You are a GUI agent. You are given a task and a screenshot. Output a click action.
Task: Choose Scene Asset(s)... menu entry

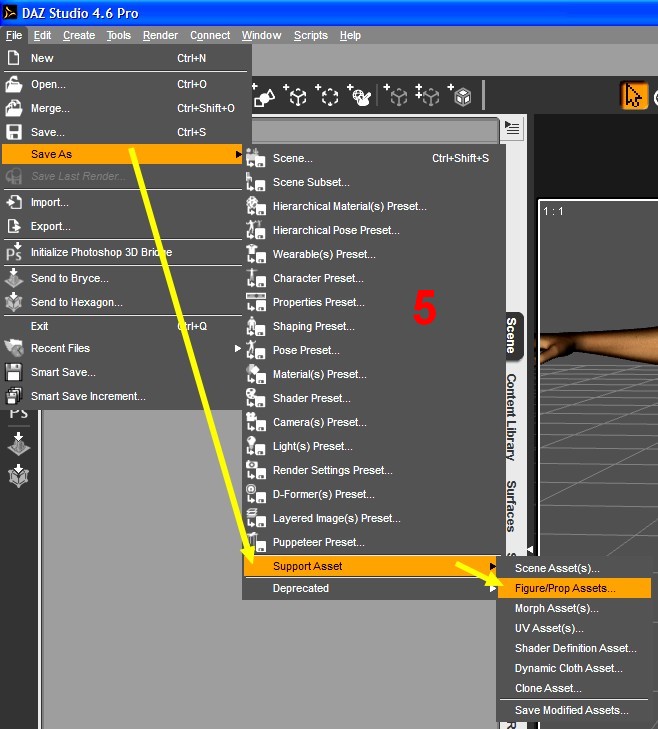574,568
